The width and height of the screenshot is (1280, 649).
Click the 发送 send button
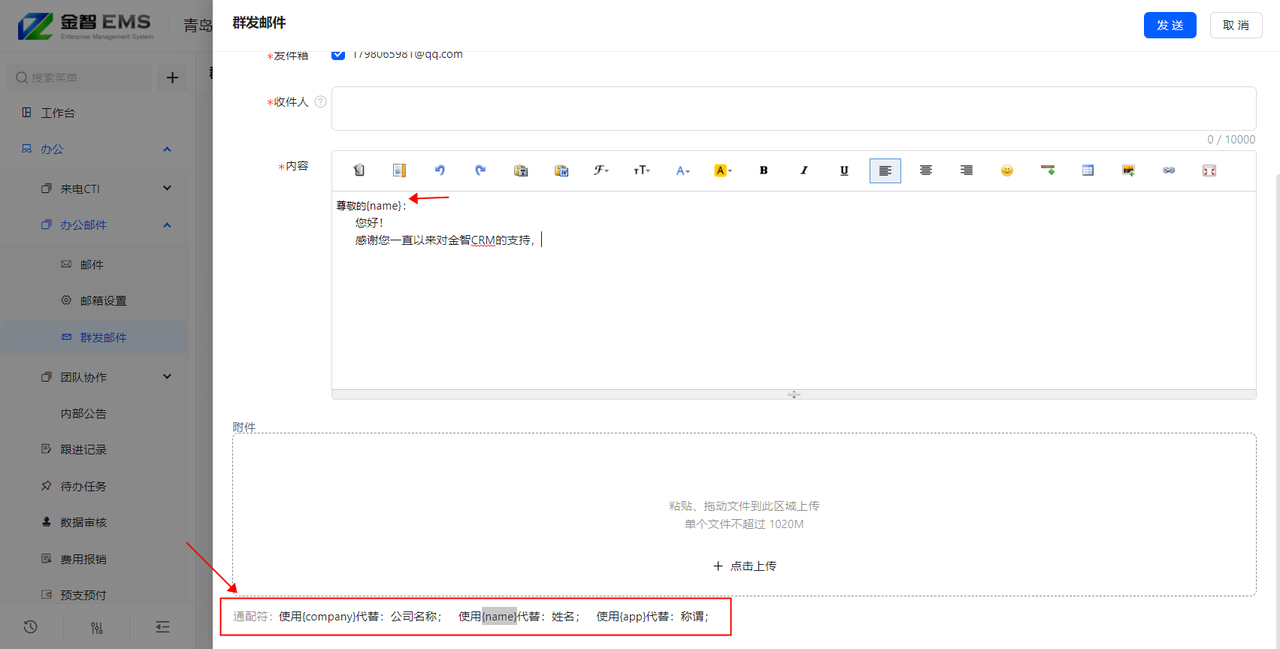(x=1170, y=25)
